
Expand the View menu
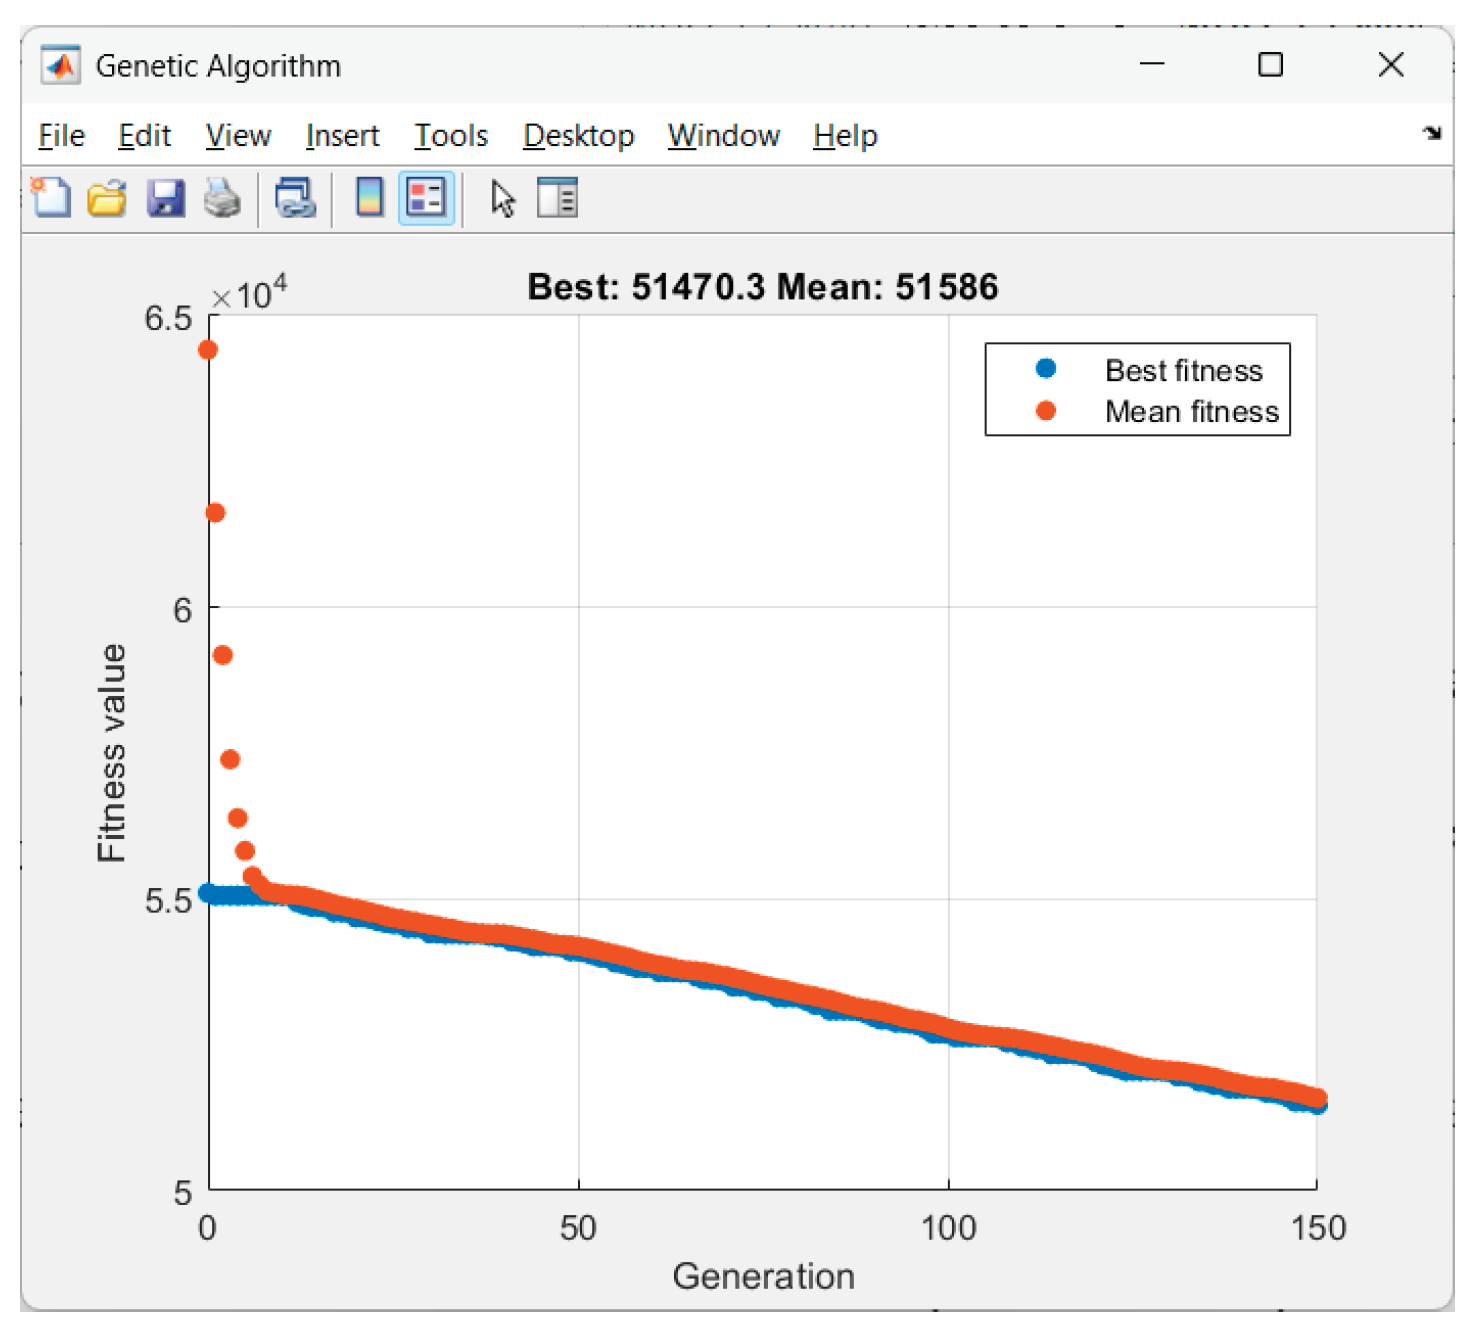tap(238, 135)
